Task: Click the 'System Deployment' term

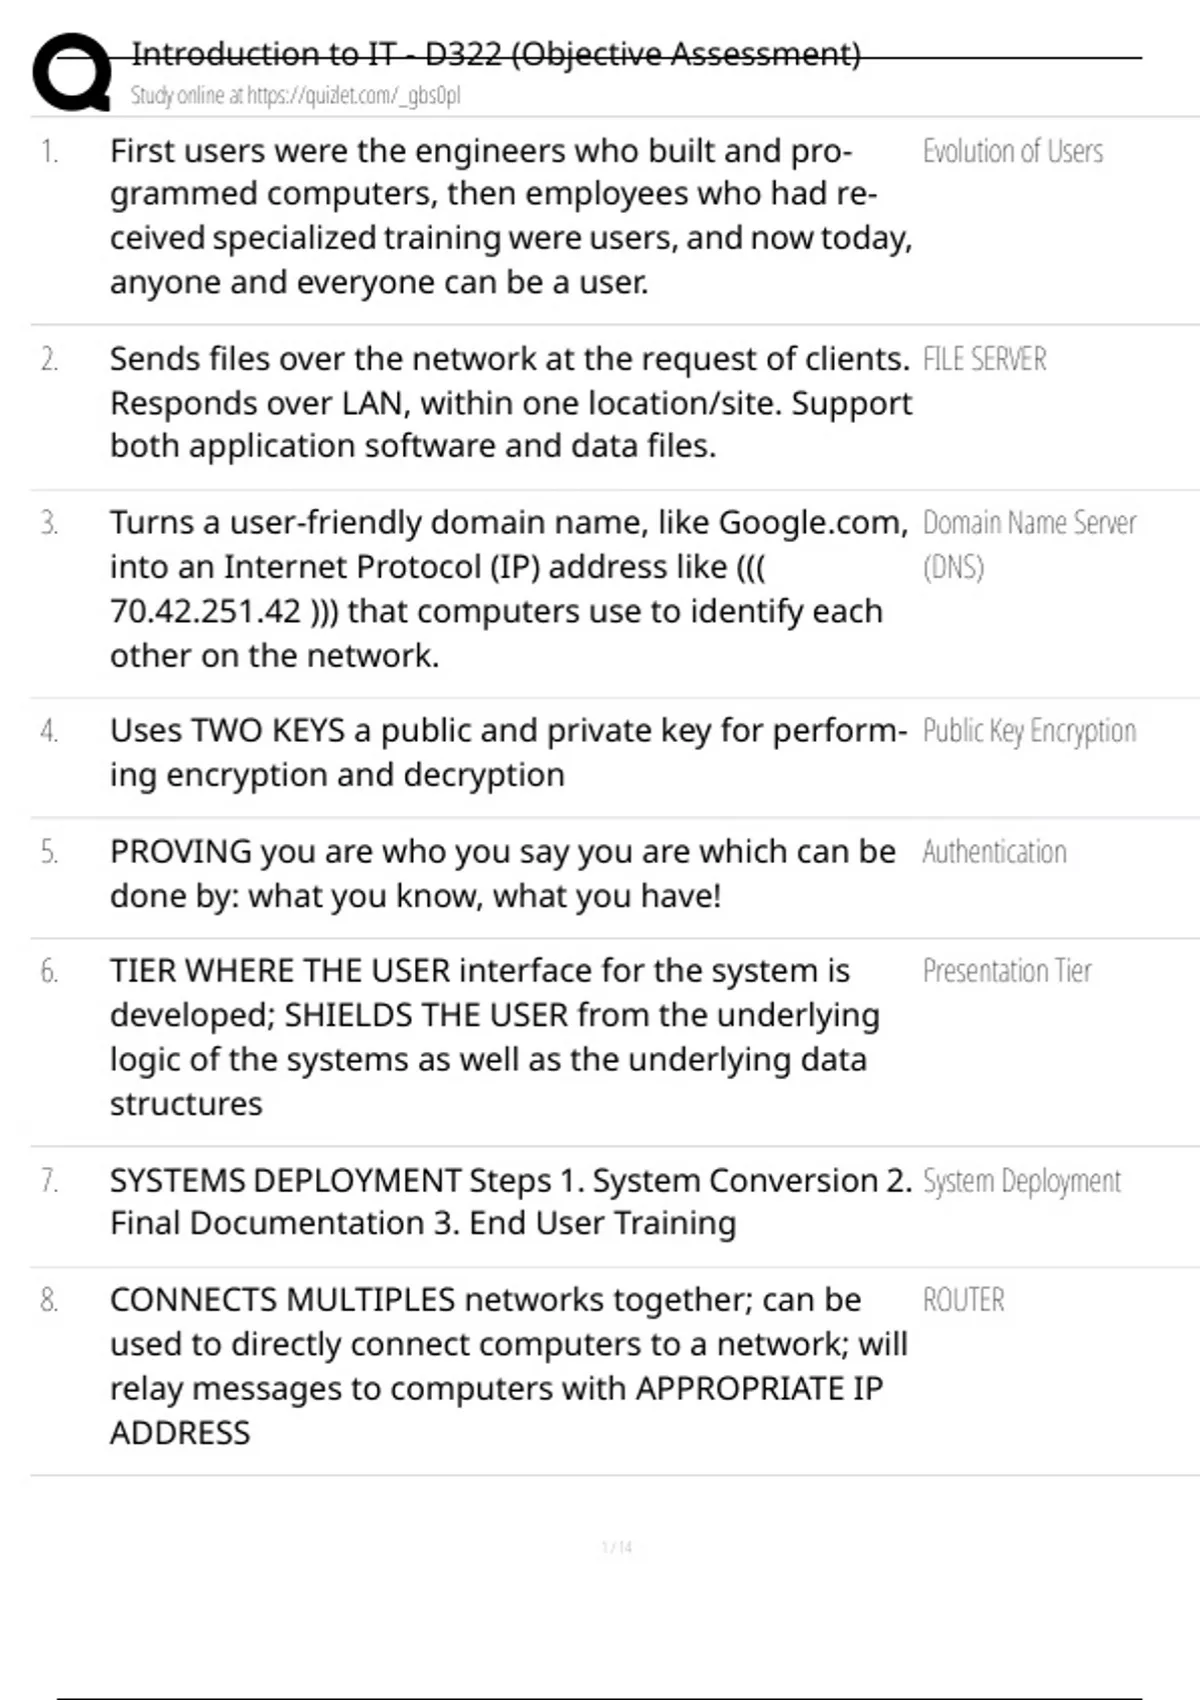Action: click(1021, 1181)
